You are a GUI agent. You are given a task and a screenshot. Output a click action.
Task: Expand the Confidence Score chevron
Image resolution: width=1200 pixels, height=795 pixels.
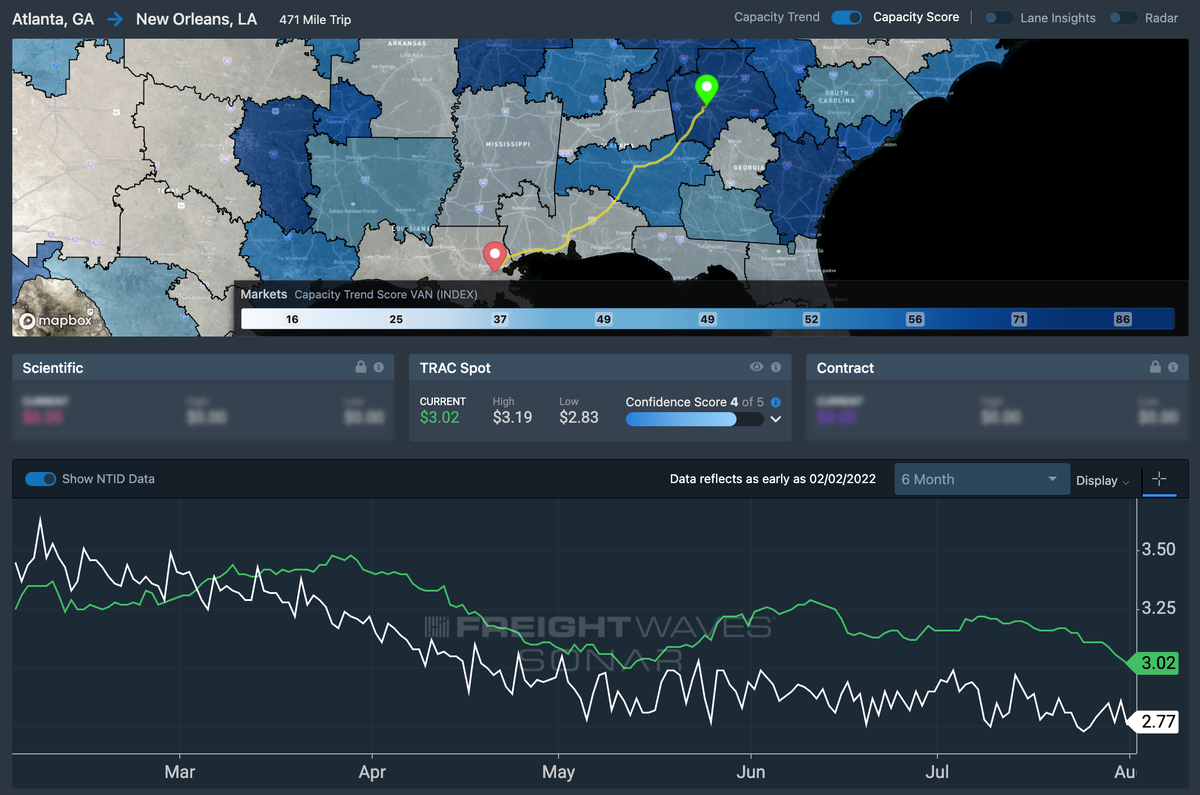click(775, 420)
